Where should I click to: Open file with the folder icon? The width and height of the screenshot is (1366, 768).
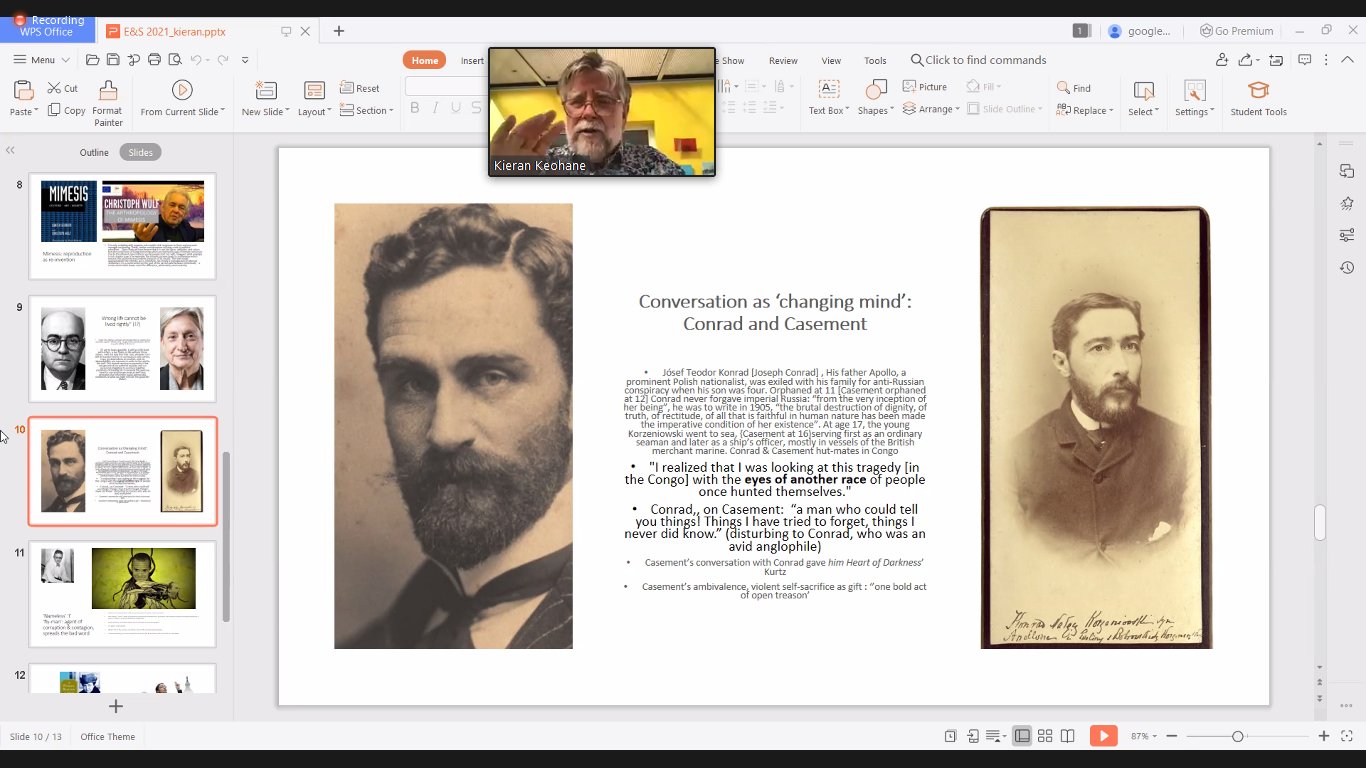click(92, 60)
